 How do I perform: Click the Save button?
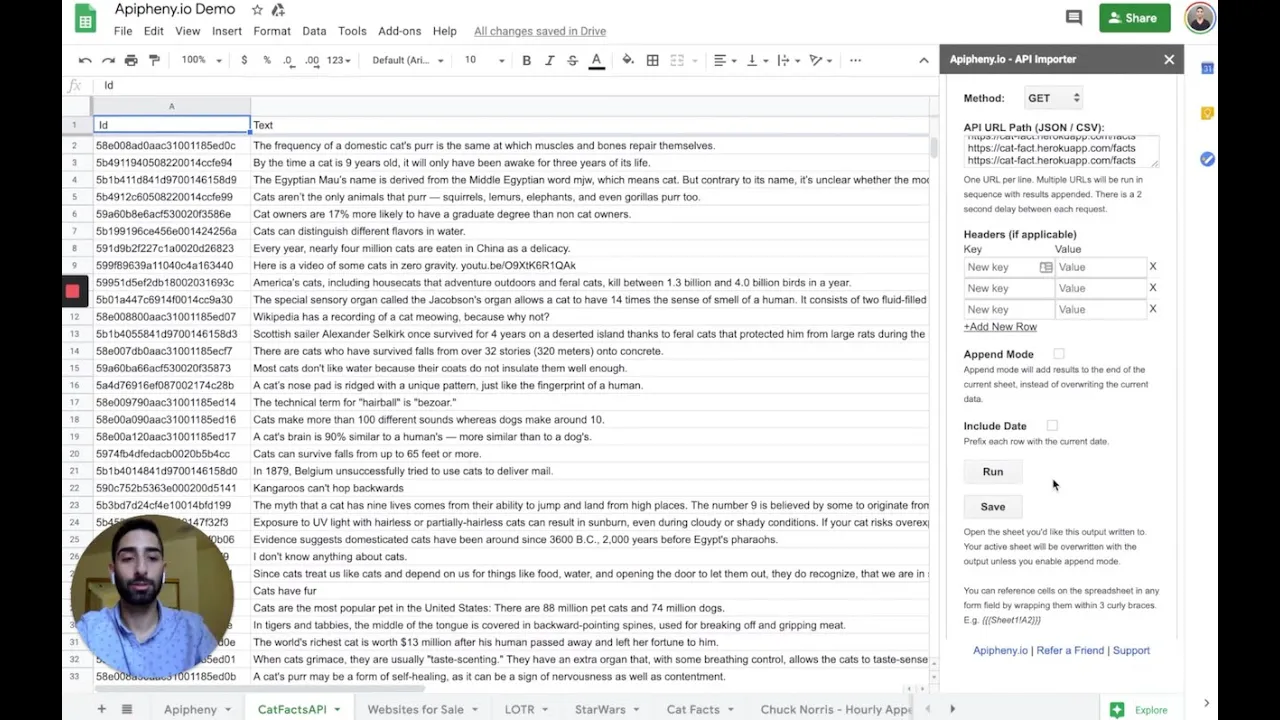[x=992, y=506]
